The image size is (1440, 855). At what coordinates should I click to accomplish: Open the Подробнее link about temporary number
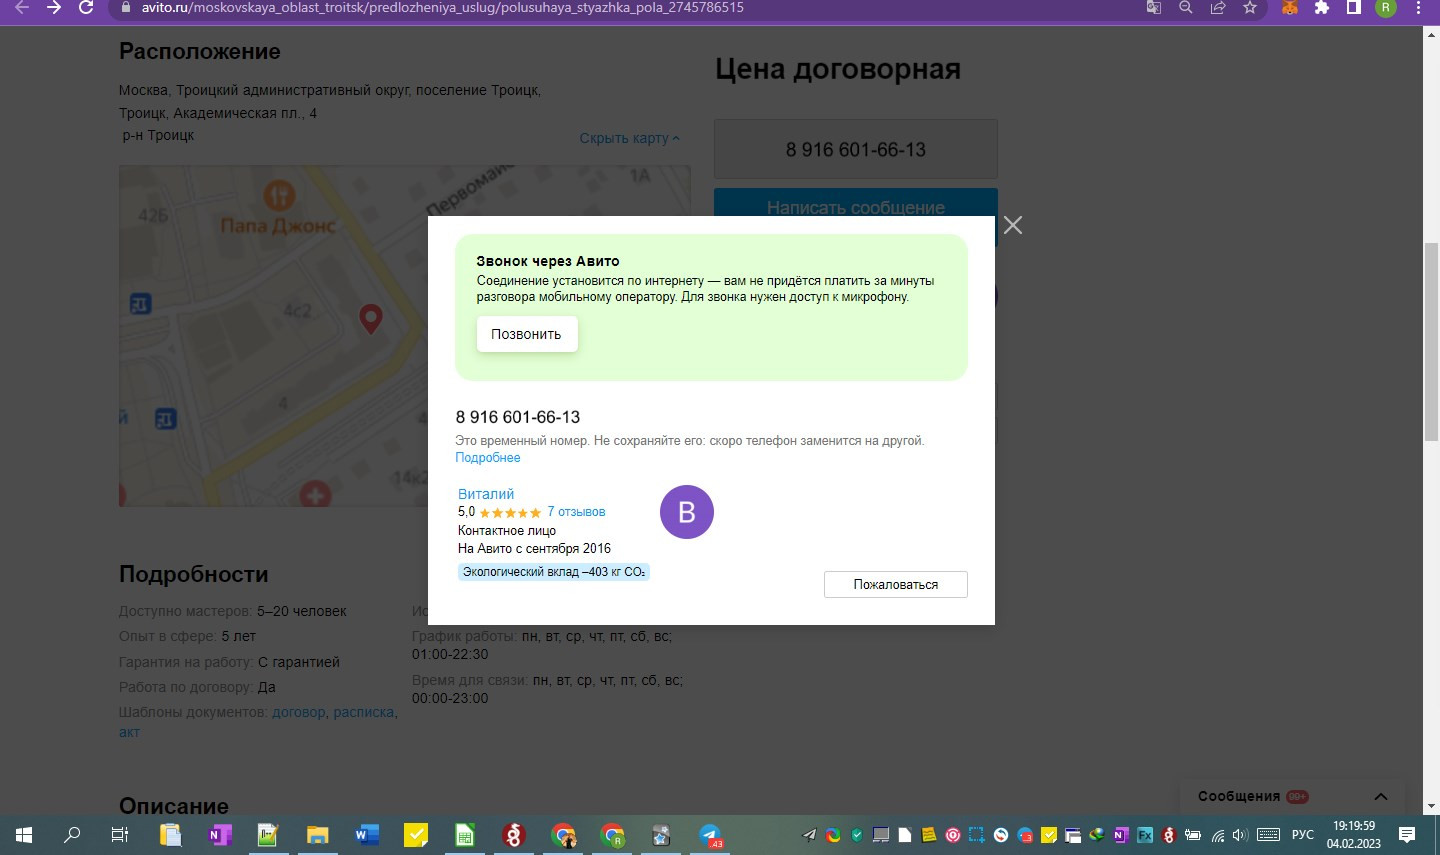(488, 457)
